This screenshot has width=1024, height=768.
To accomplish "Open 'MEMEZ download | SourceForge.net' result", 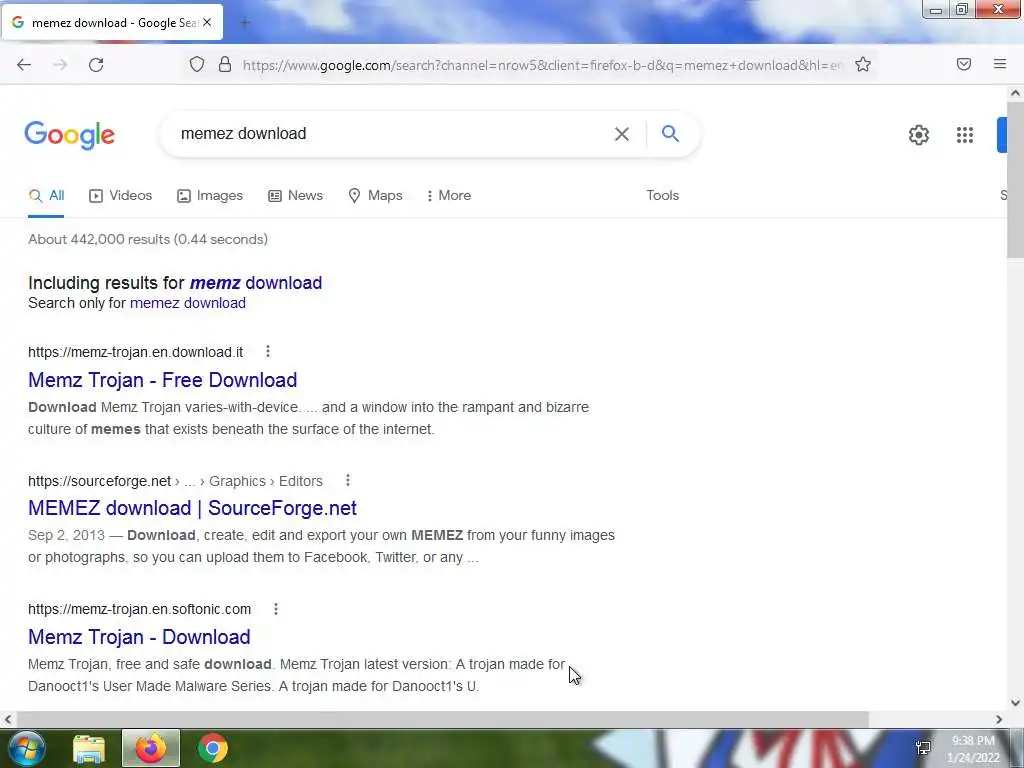I will (192, 508).
